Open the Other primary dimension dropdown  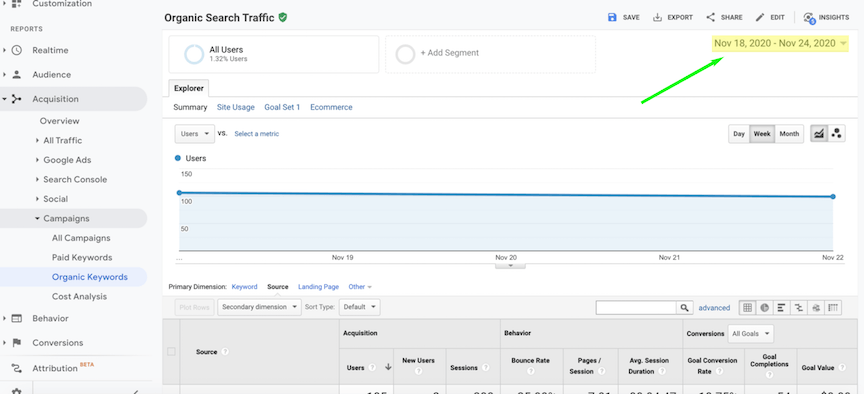pos(360,287)
